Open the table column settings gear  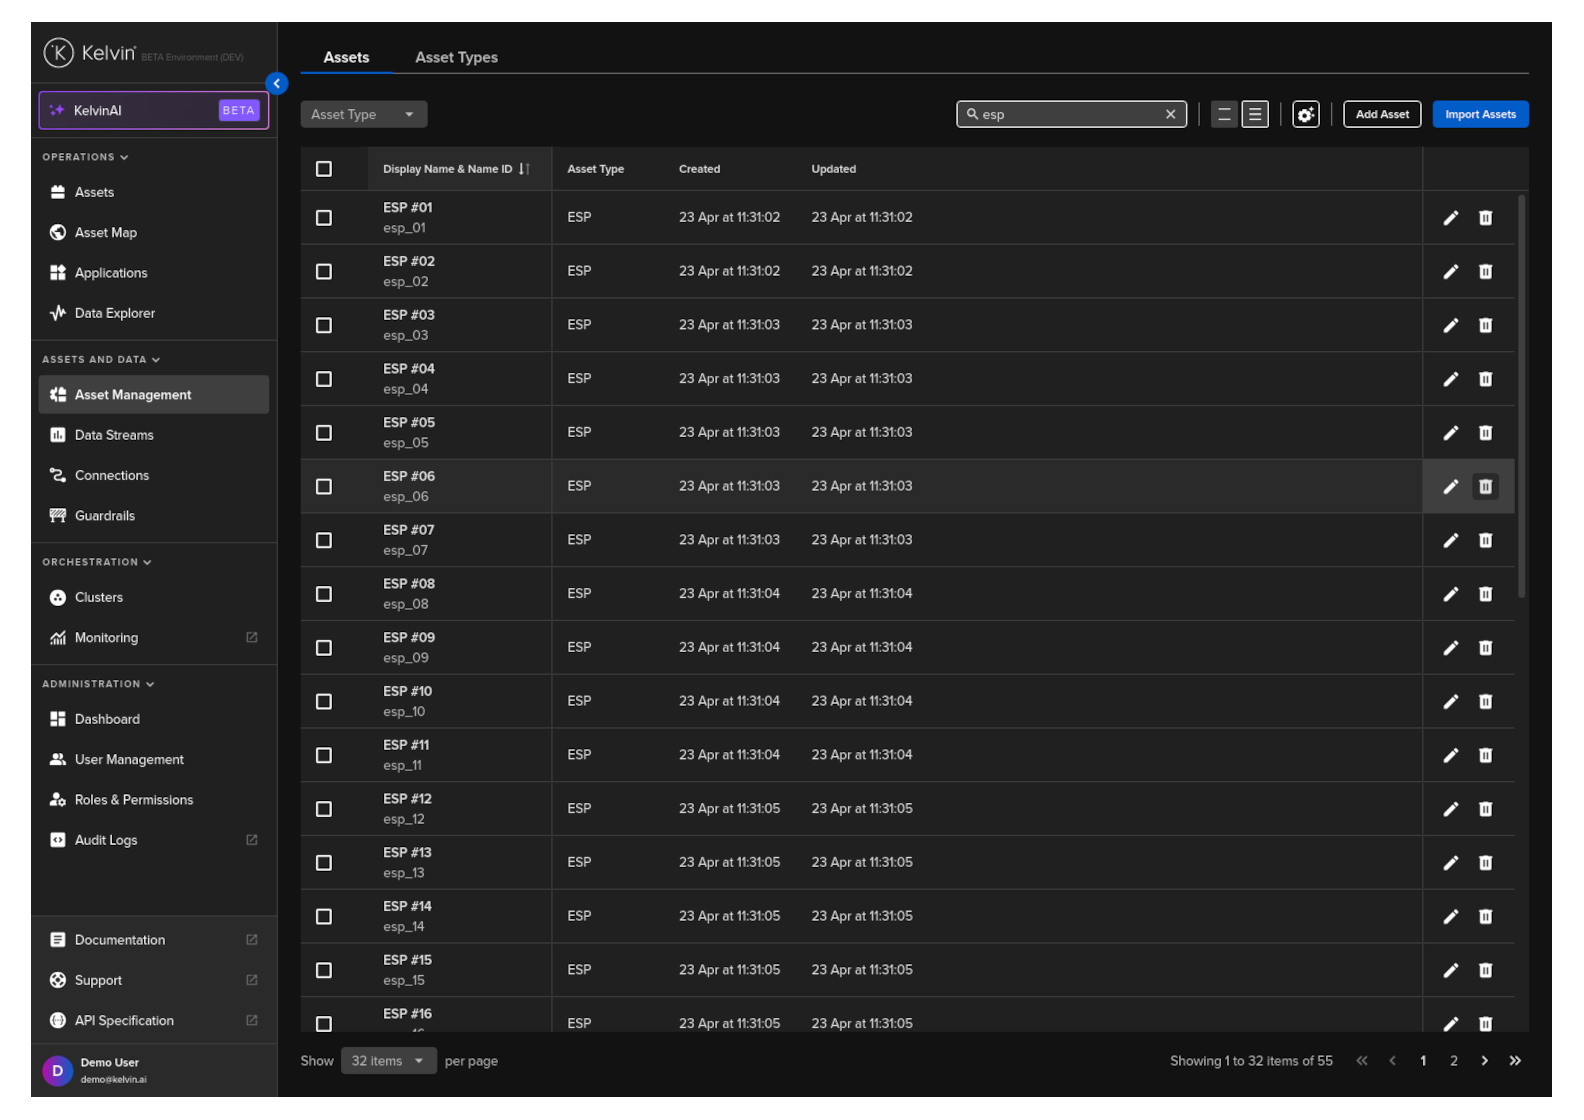[x=1305, y=115]
